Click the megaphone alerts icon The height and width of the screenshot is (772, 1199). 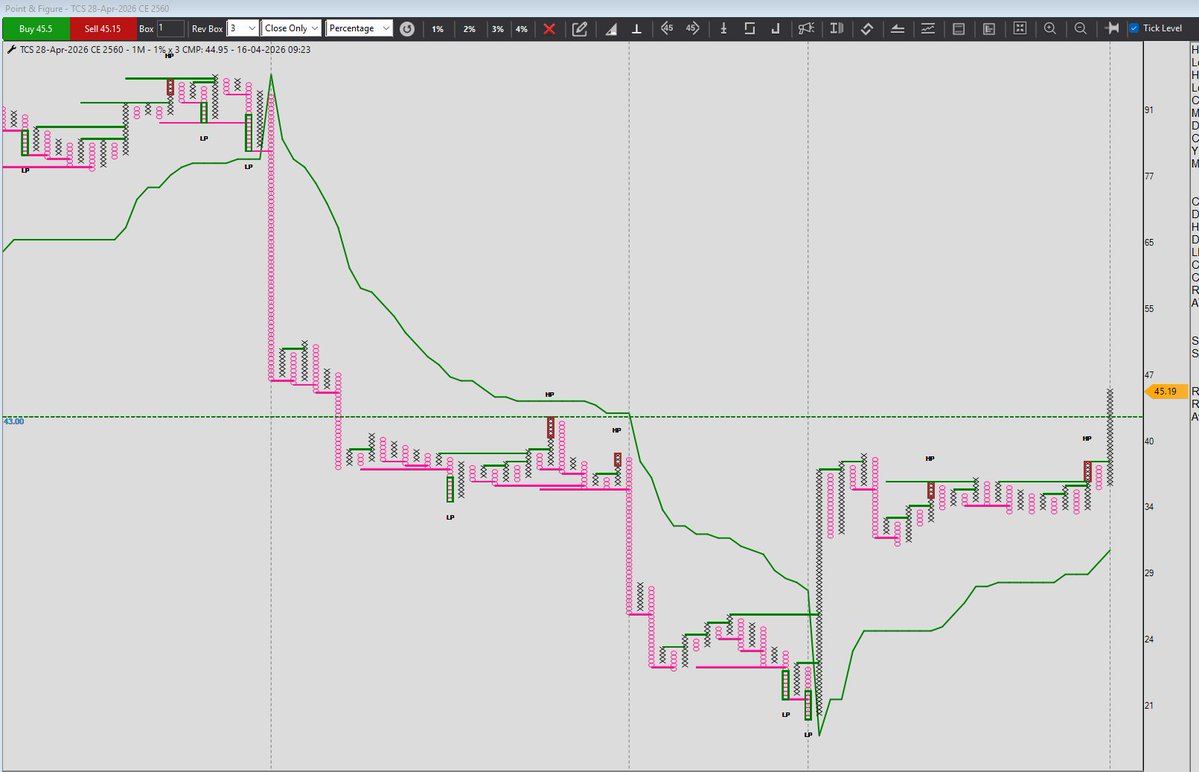point(806,28)
